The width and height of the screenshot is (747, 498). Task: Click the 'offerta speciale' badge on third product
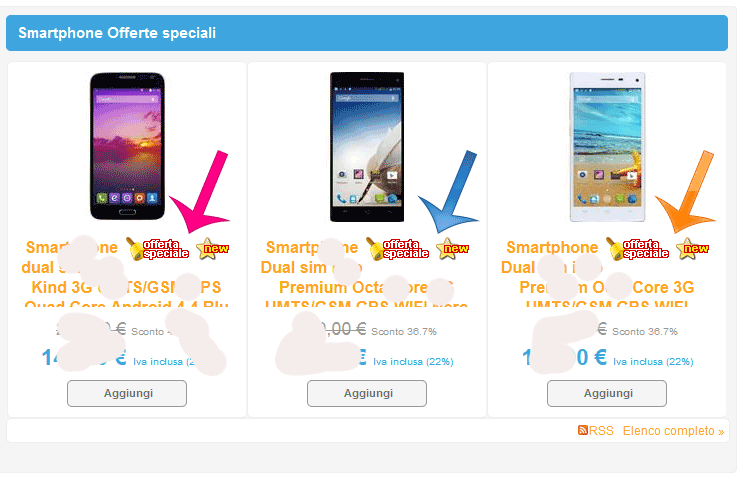click(638, 249)
